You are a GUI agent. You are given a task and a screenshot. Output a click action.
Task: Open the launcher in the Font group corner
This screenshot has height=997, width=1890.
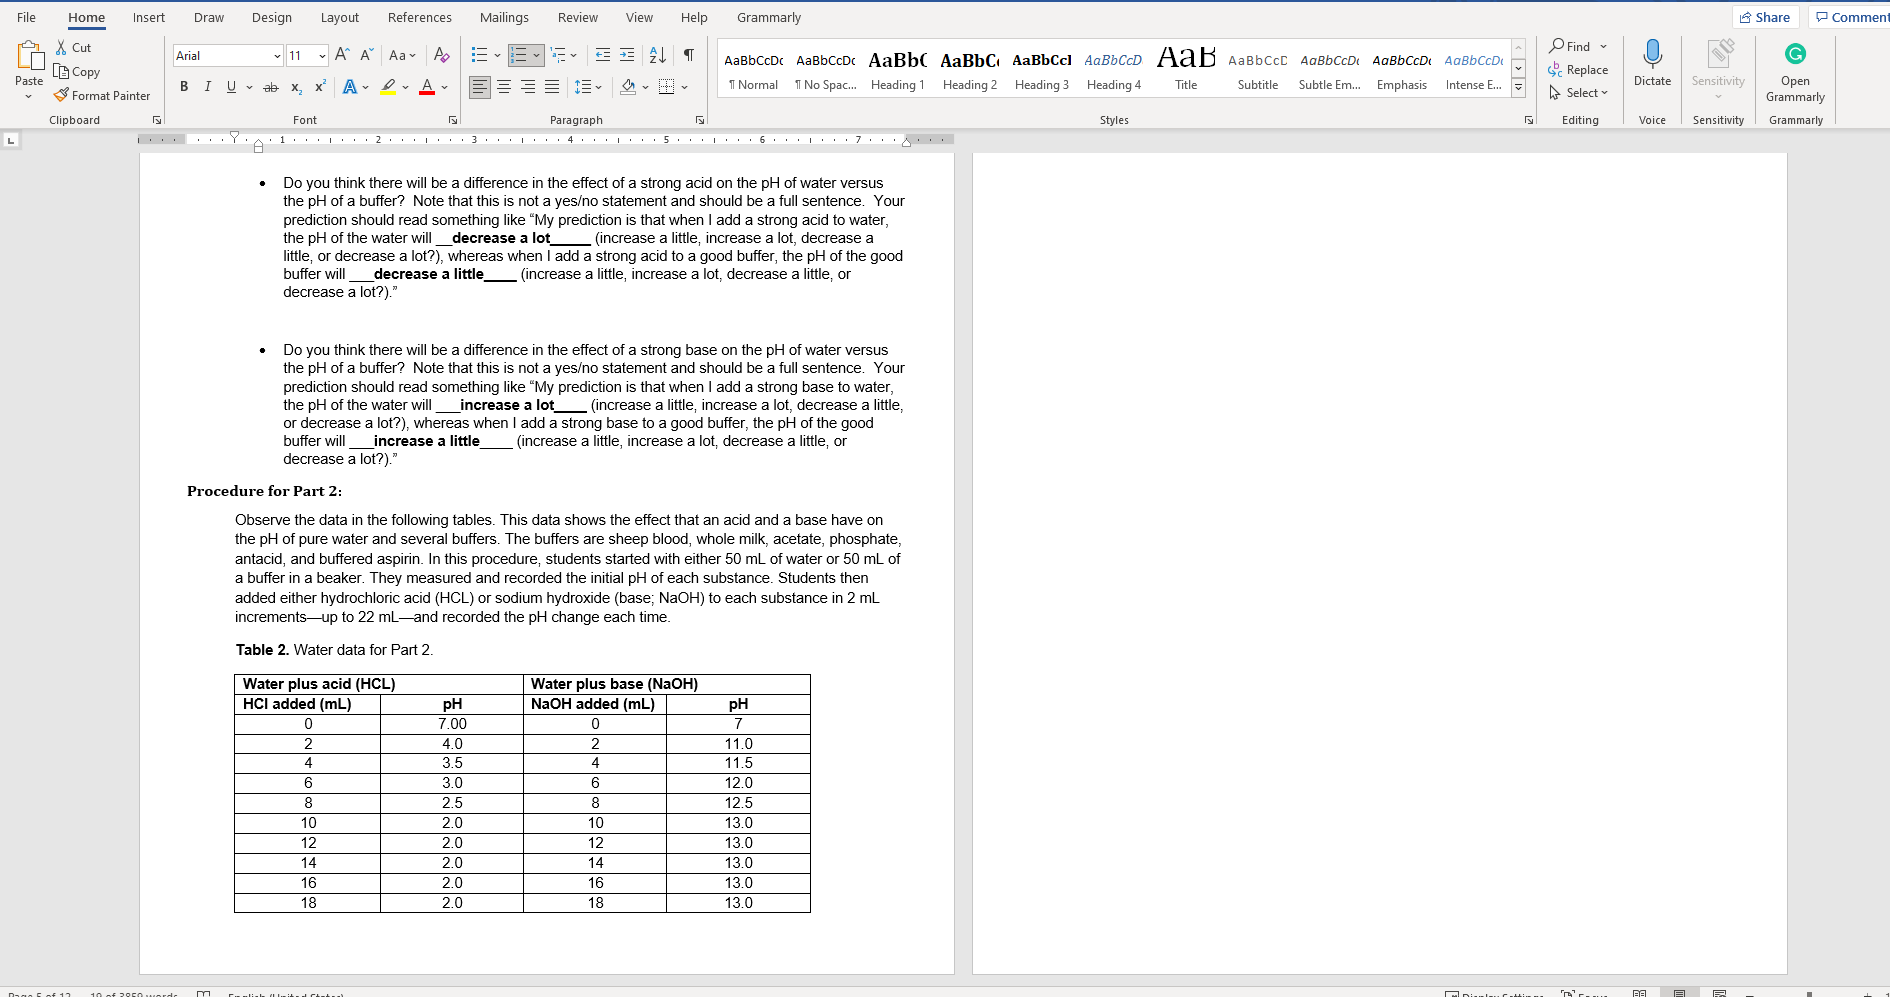452,119
